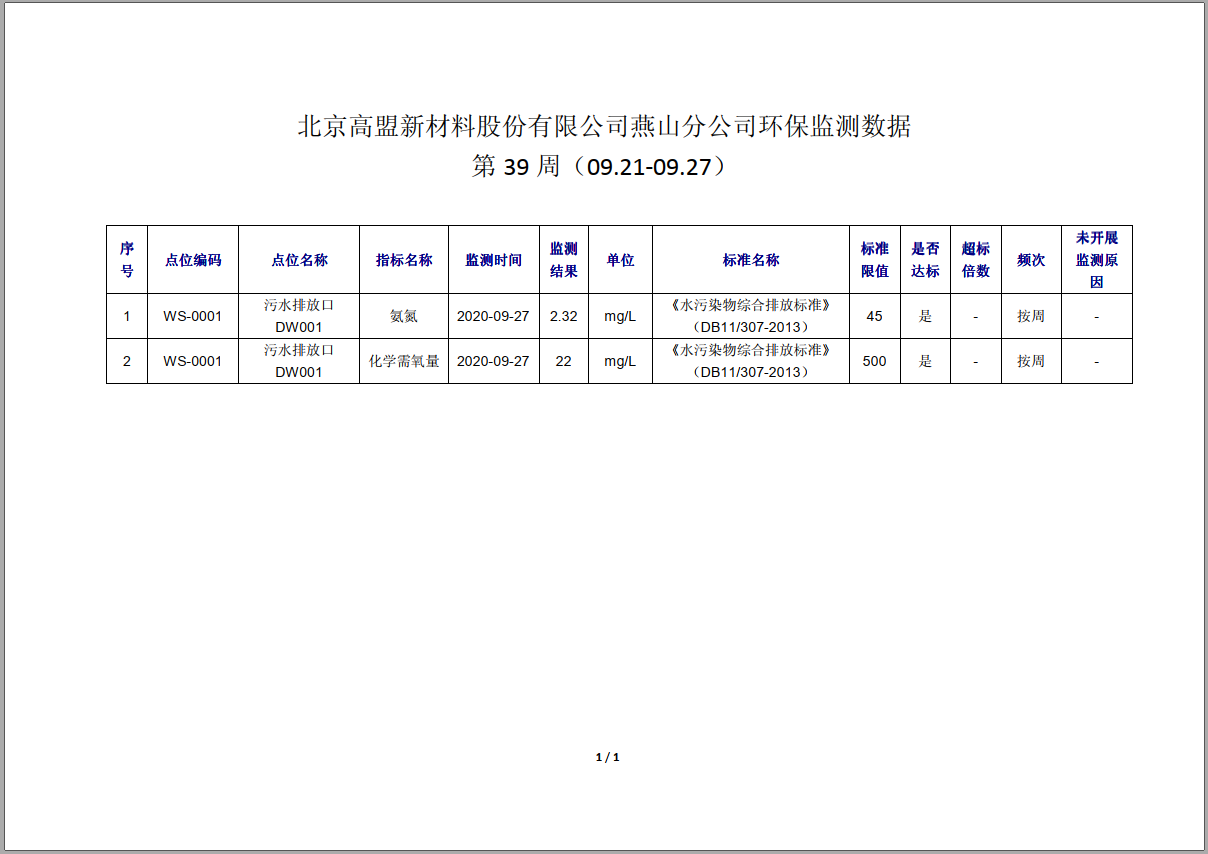The width and height of the screenshot is (1208, 854).
Task: Click the 监测时间 column header
Action: coord(493,259)
